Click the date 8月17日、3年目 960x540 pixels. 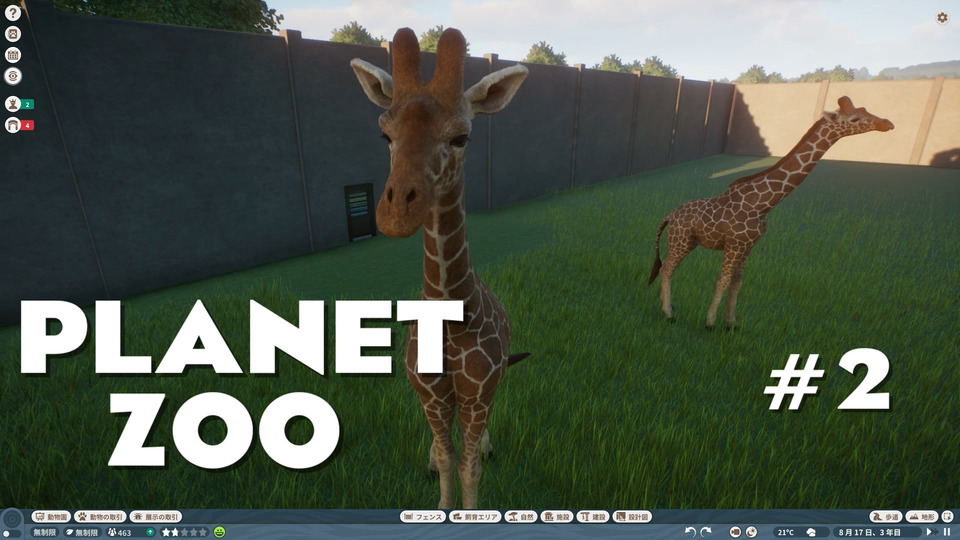[x=869, y=533]
